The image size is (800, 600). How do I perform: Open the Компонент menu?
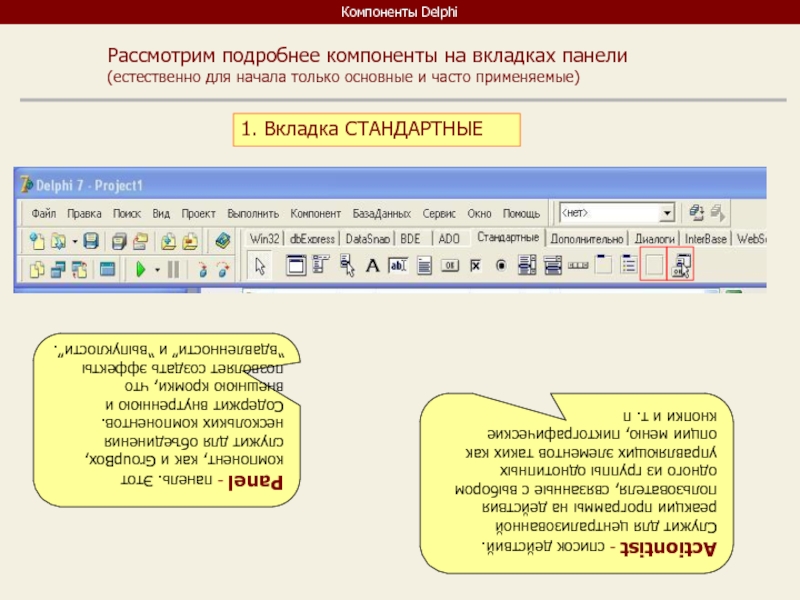point(316,214)
